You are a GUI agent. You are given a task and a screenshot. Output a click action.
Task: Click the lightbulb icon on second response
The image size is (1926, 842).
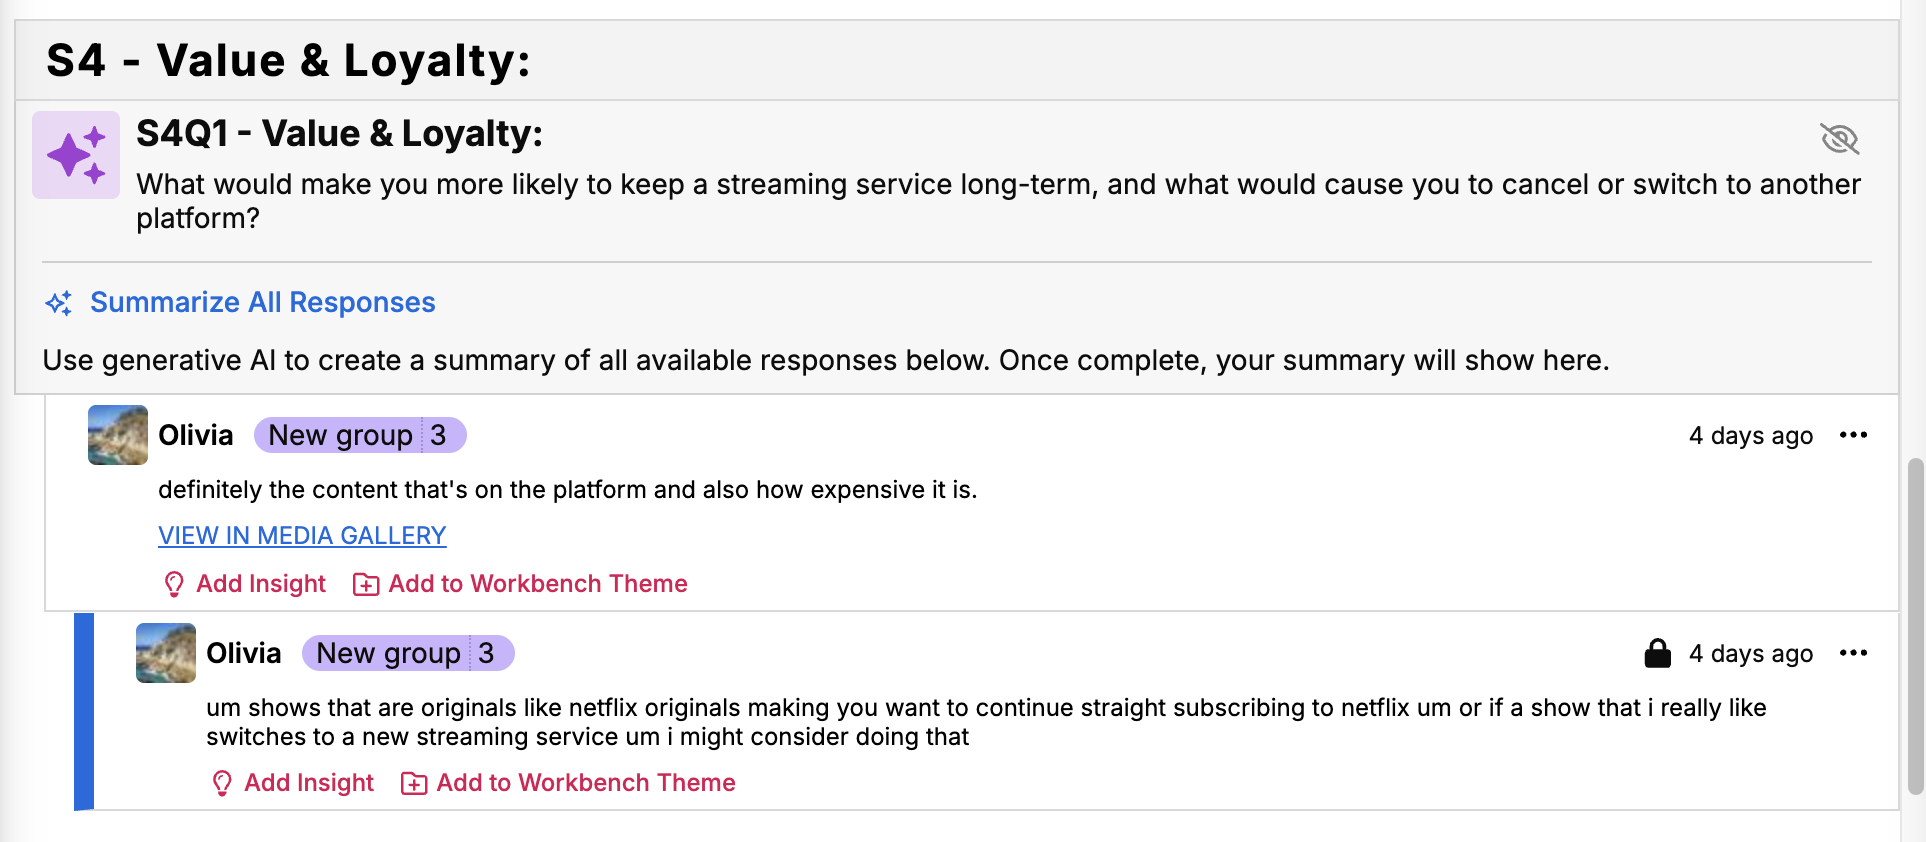222,783
